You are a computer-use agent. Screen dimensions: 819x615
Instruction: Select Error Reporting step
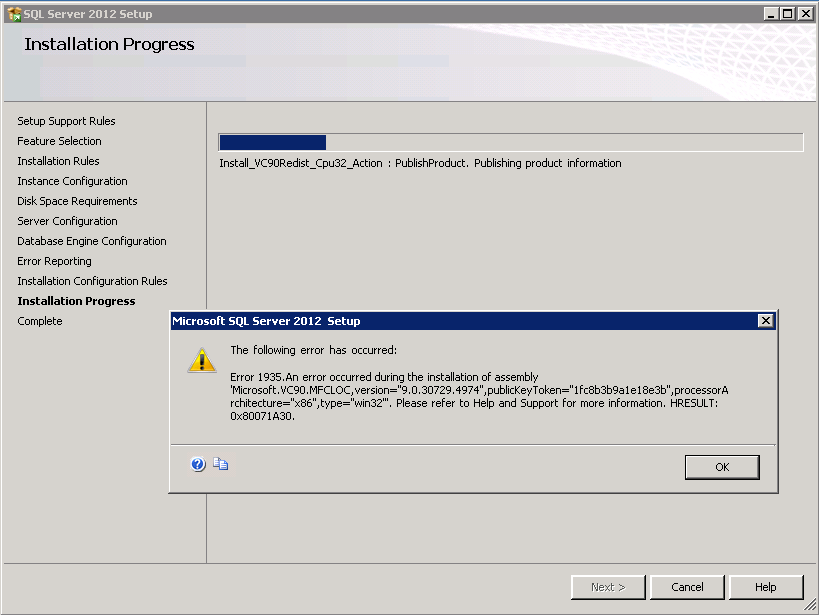54,261
